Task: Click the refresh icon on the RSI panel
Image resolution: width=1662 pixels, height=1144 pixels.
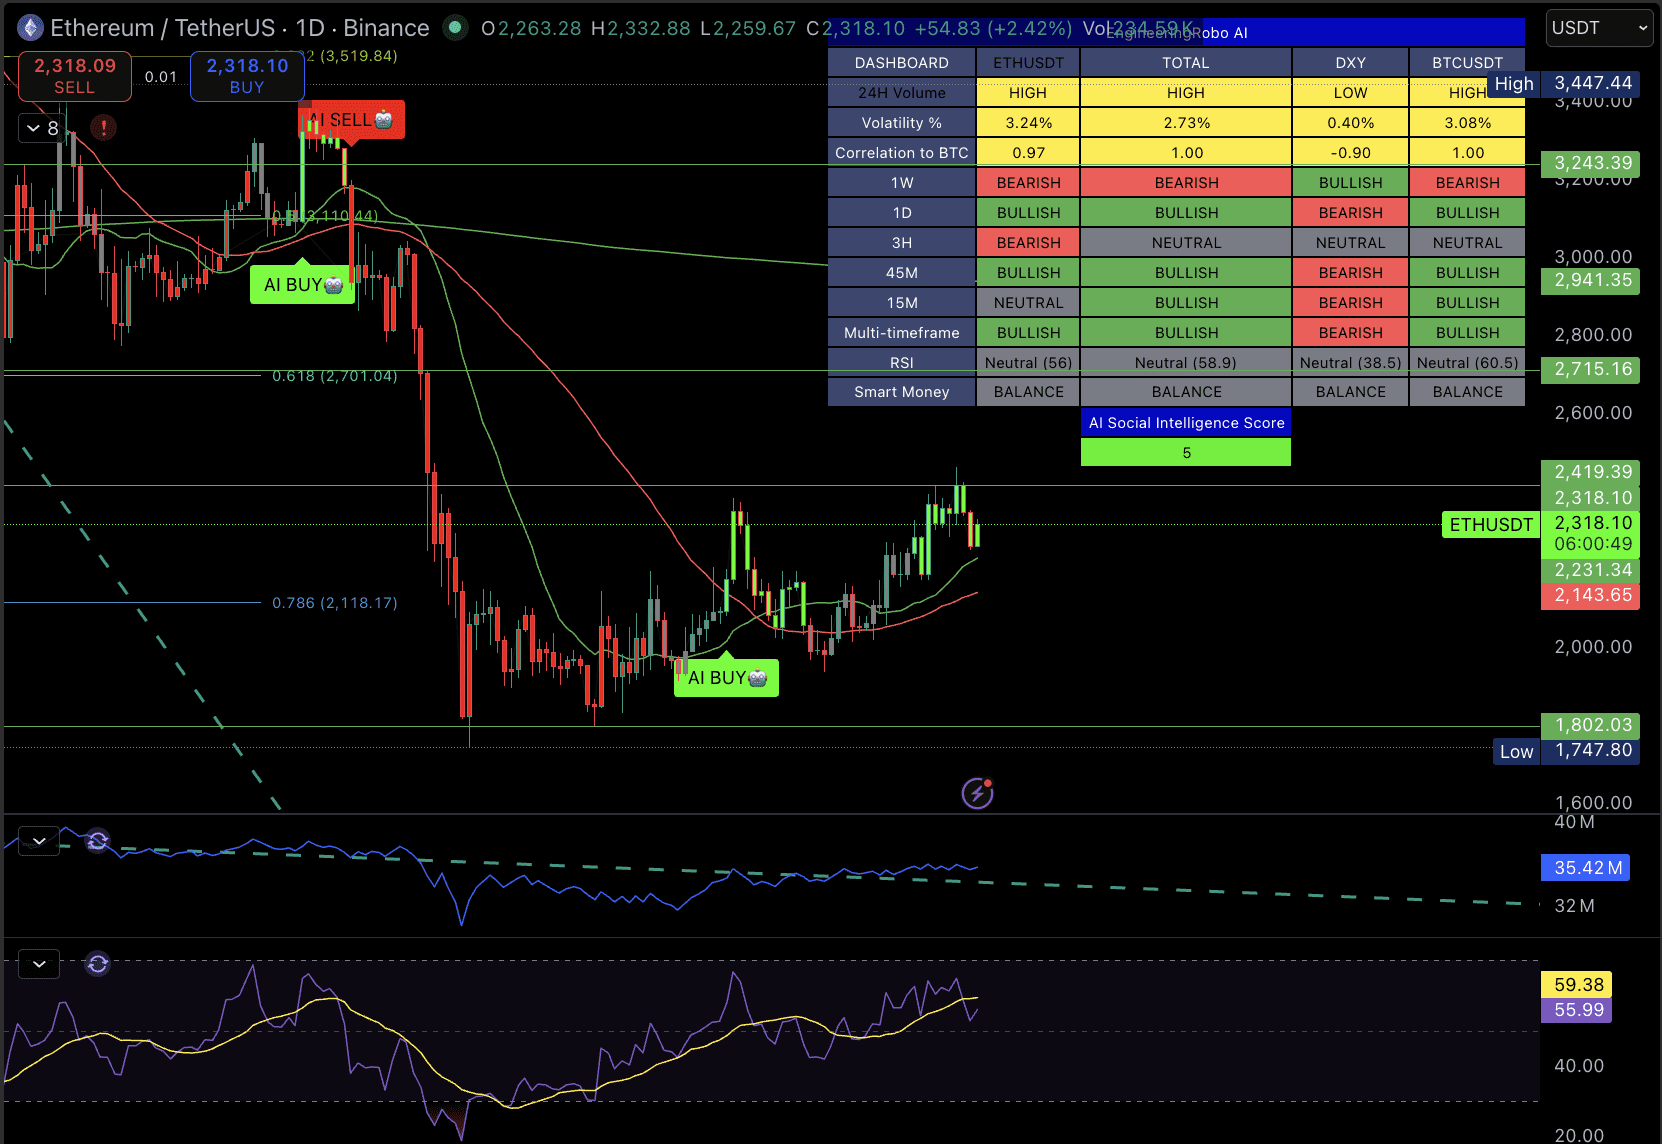Action: 97,964
